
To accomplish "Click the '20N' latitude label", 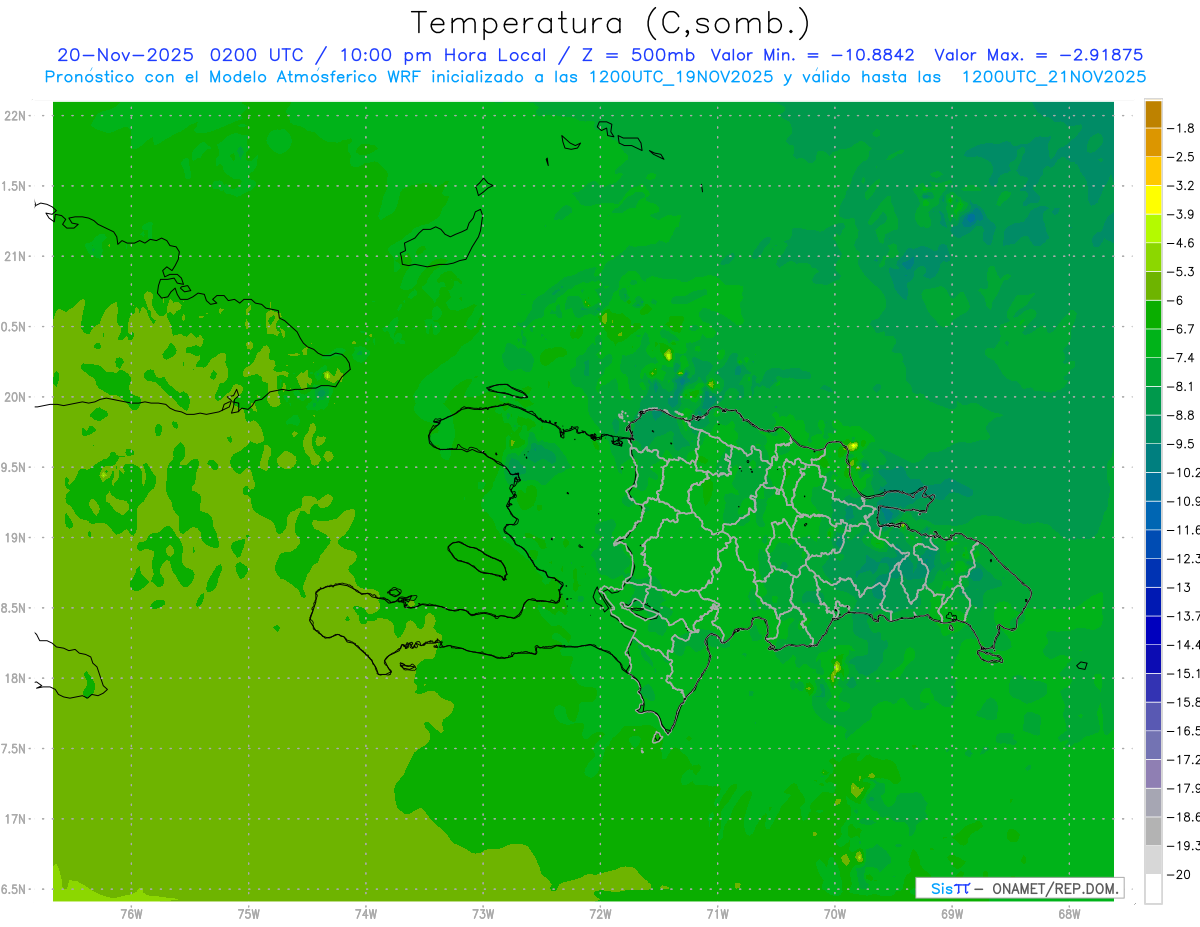I will pyautogui.click(x=16, y=397).
